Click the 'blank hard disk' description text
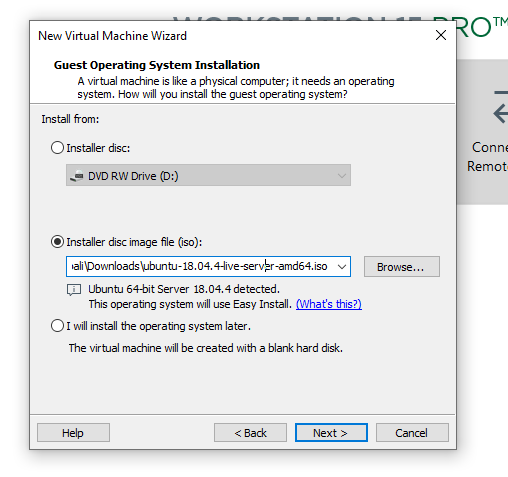508x477 pixels. 206,348
